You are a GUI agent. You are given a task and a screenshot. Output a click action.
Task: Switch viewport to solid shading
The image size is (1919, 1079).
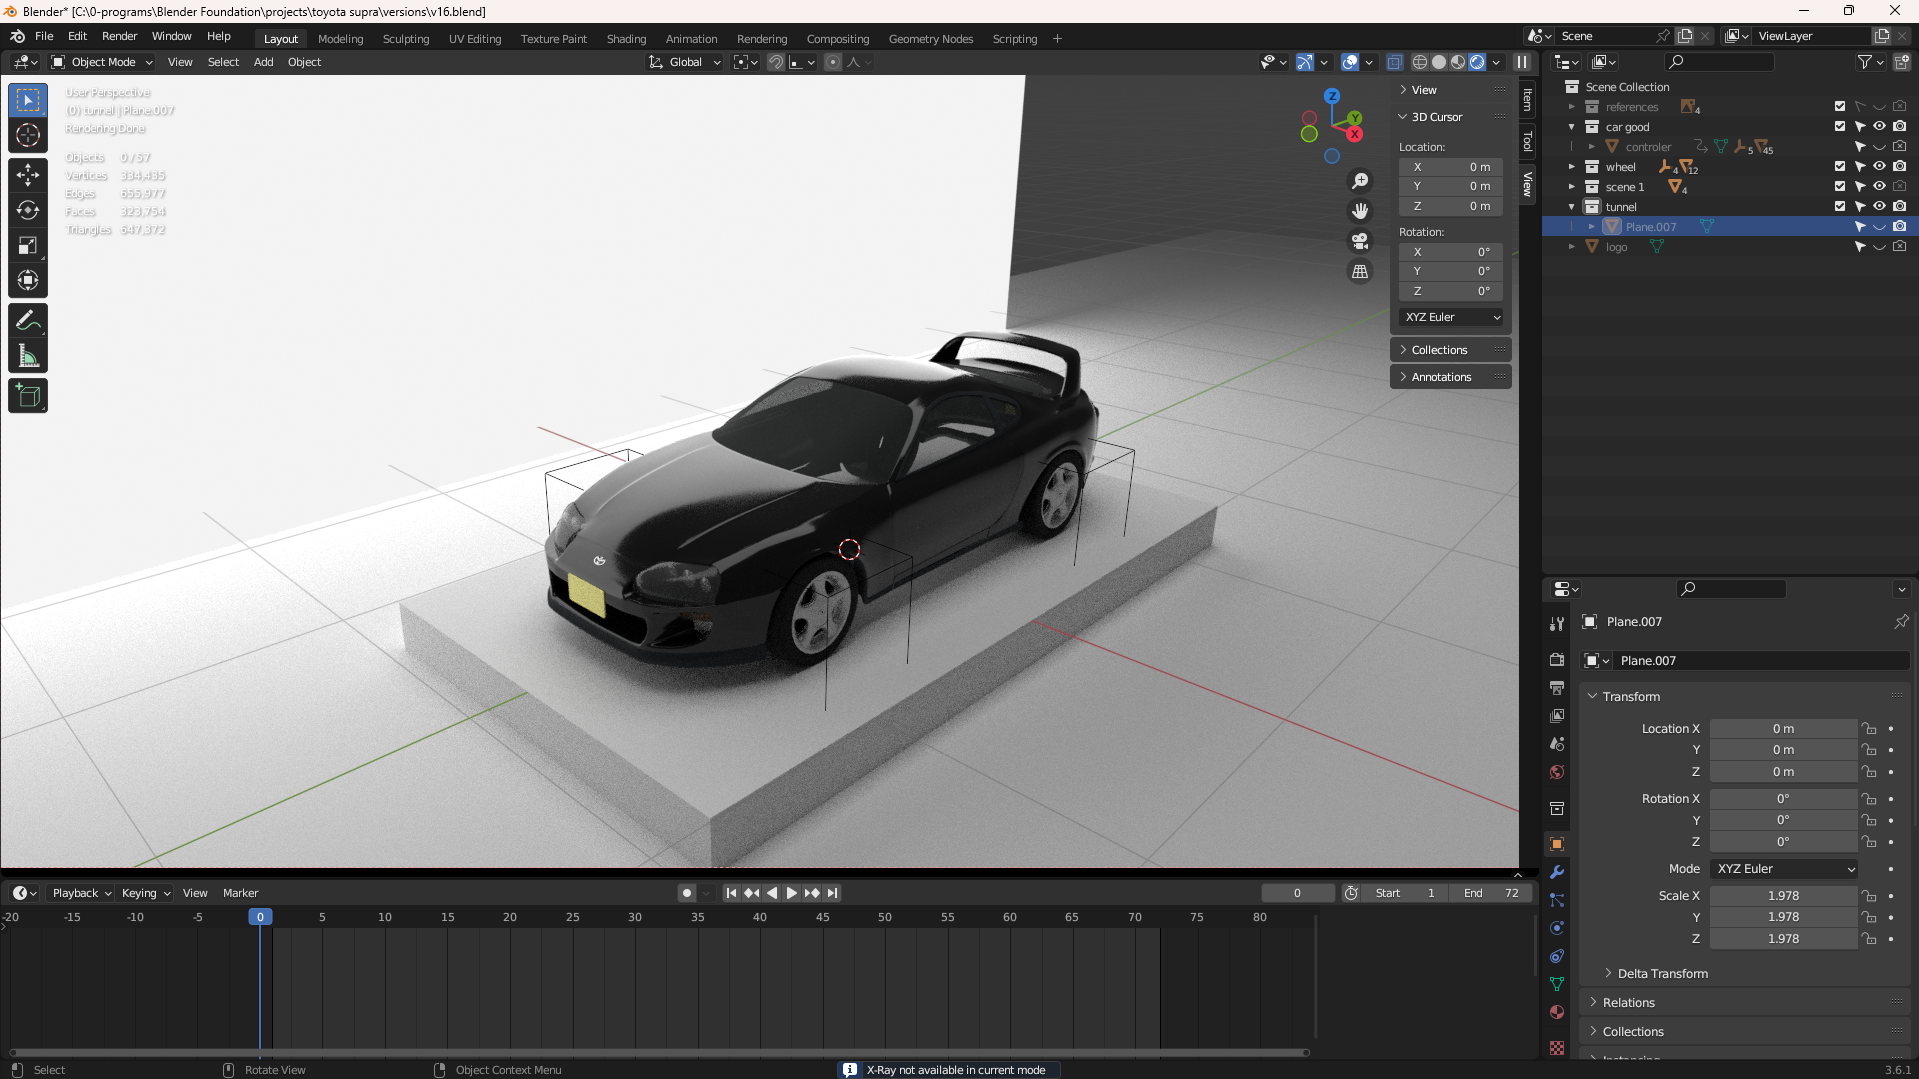(1439, 62)
